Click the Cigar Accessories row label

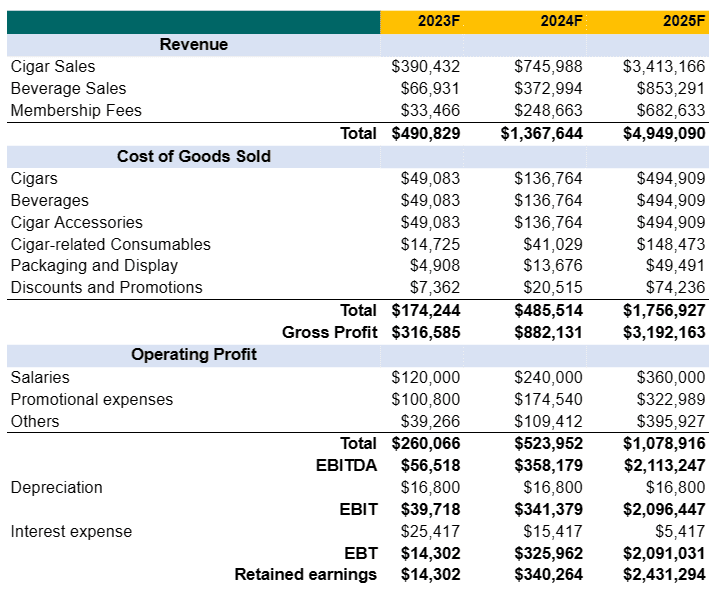(77, 222)
